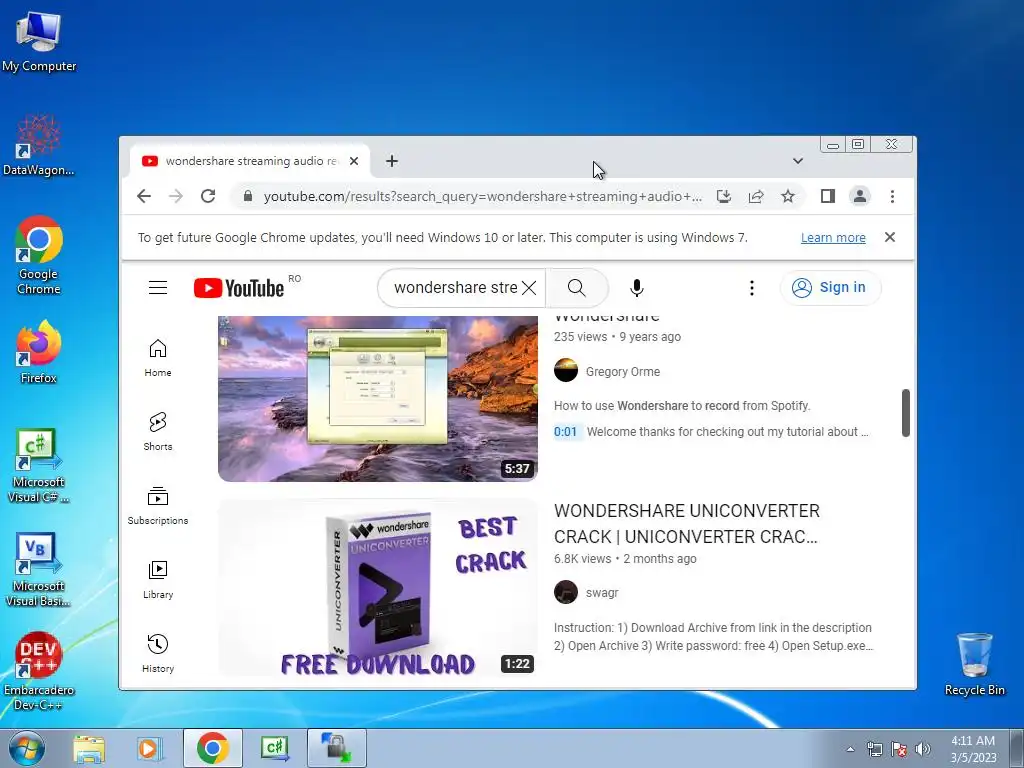Image resolution: width=1024 pixels, height=768 pixels.
Task: View site info lock icon
Action: pyautogui.click(x=248, y=196)
